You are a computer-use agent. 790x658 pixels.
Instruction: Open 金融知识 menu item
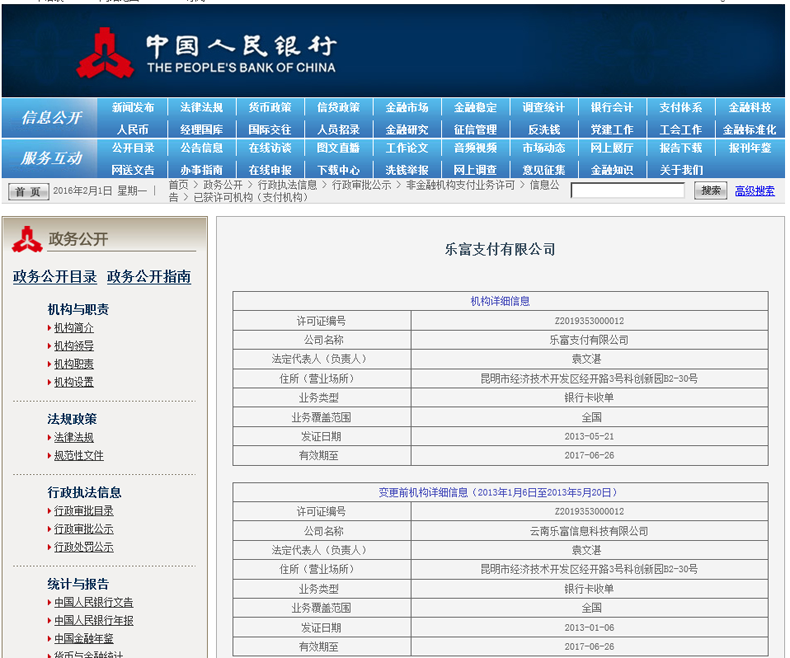pos(612,170)
